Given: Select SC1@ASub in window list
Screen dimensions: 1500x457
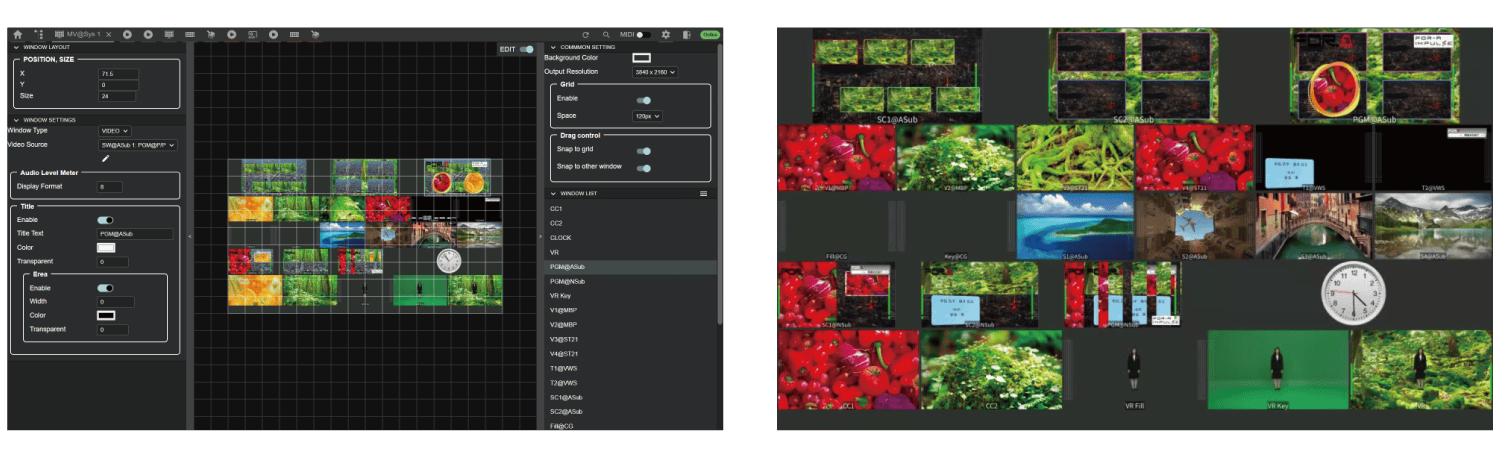Looking at the screenshot, I should 631,398.
